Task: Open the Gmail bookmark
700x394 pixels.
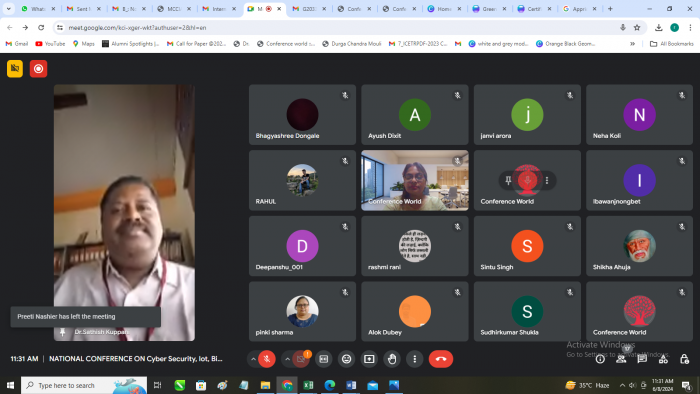Action: (x=17, y=44)
